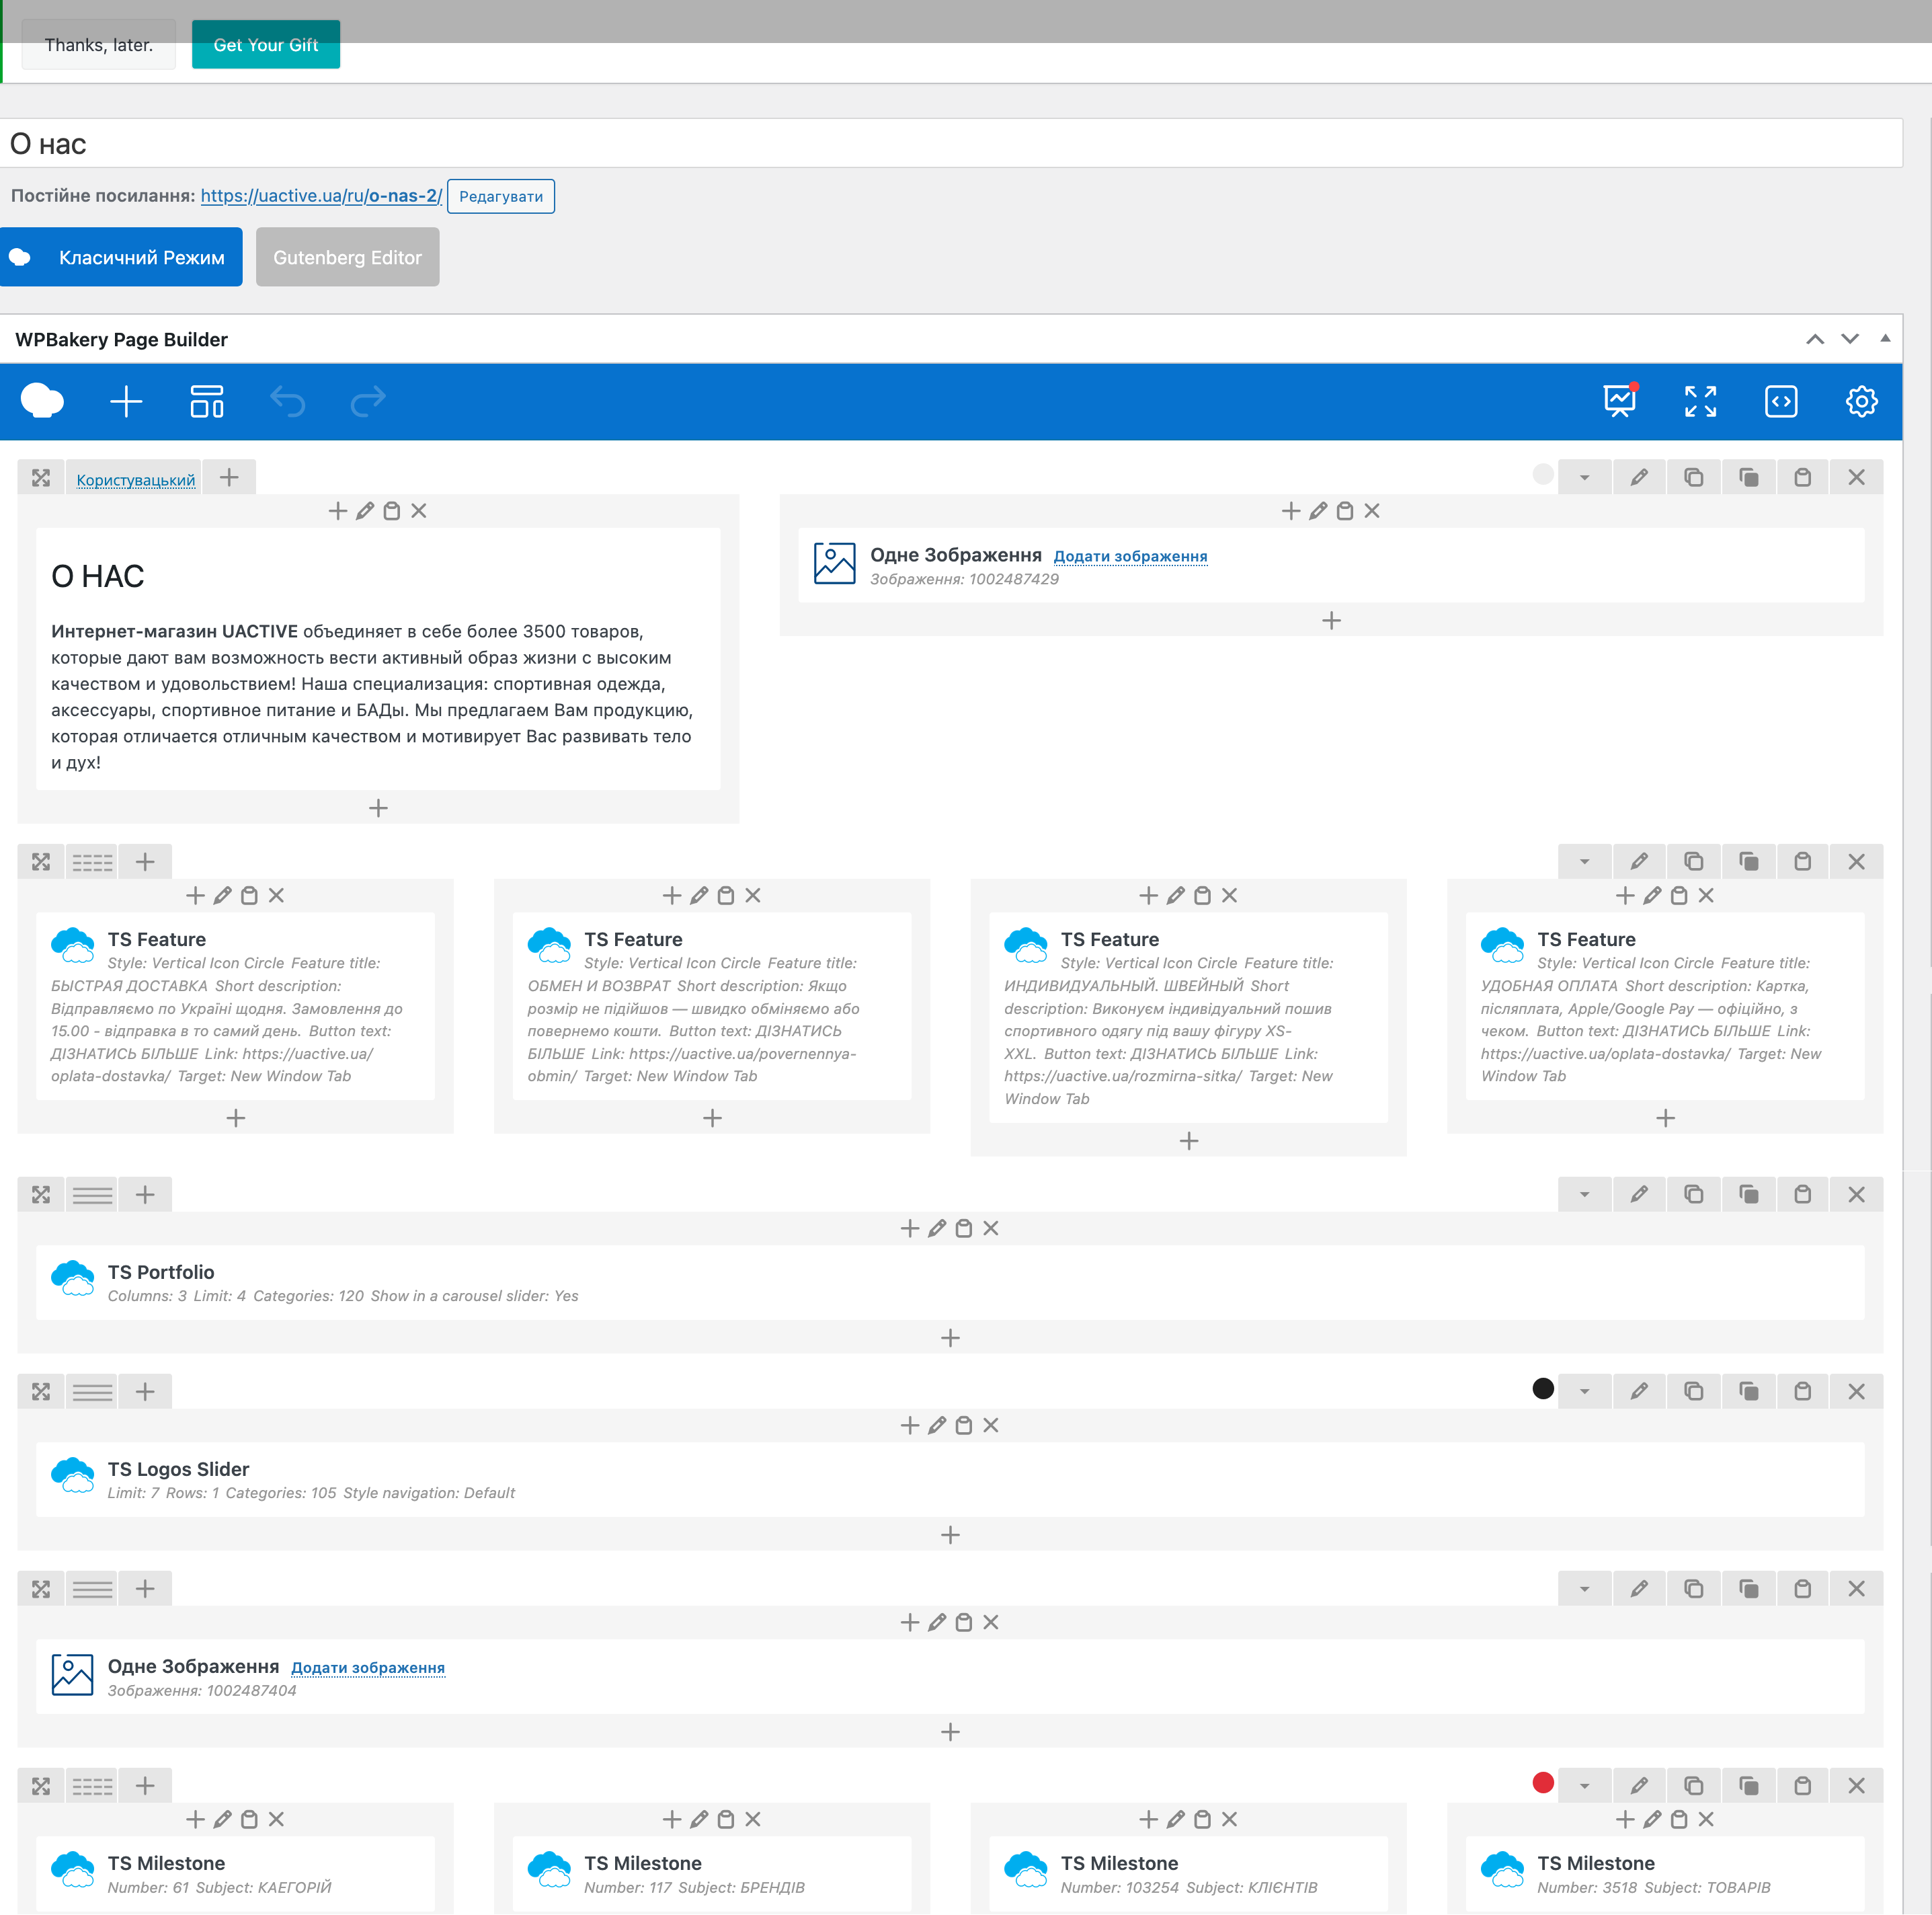Click the red color dot on Milestone row
The image size is (1932, 1915).
(x=1543, y=1783)
